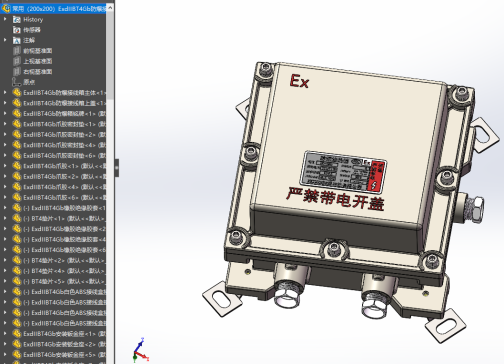Click the feature tree panel collapse handle

(117, 168)
